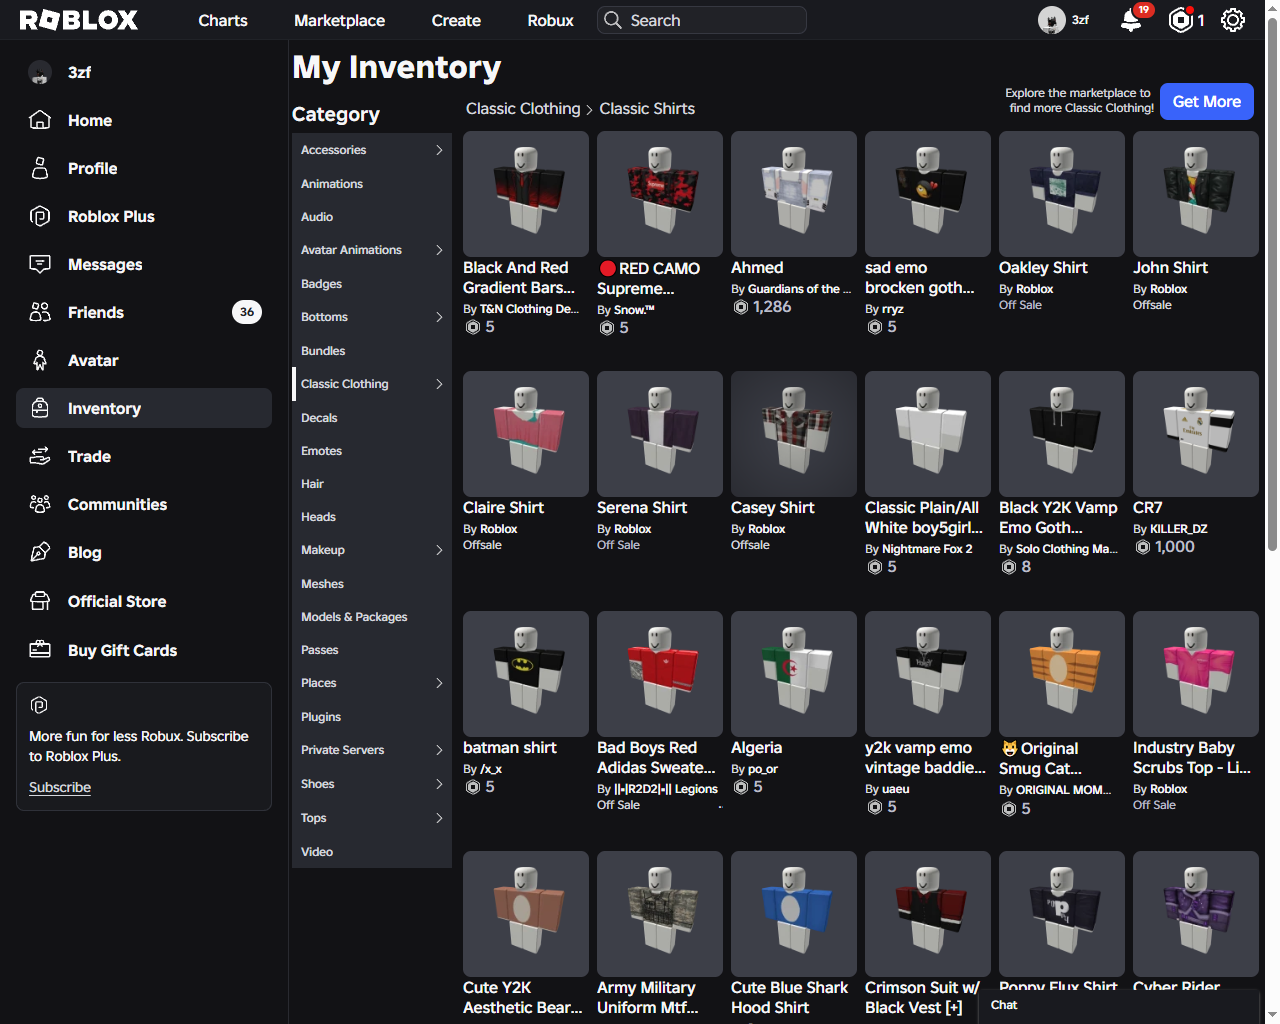This screenshot has width=1280, height=1024.
Task: Select the Passes category
Action: (x=371, y=650)
